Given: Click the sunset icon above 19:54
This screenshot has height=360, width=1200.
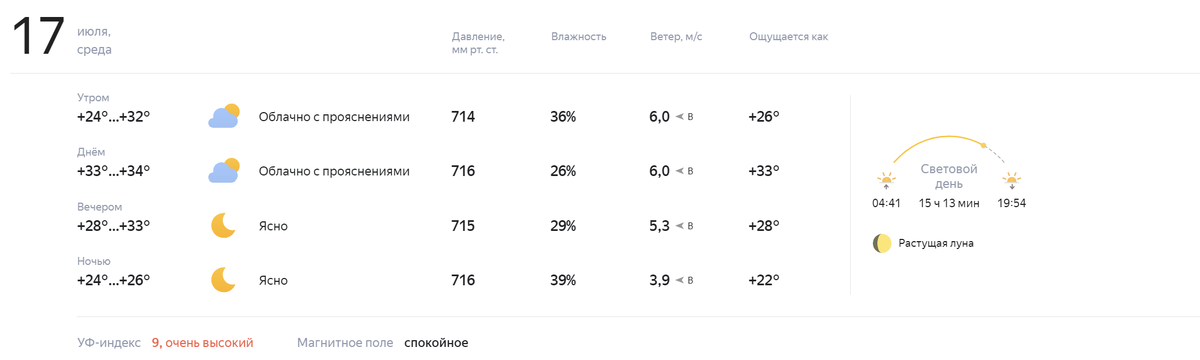Looking at the screenshot, I should tap(1012, 181).
